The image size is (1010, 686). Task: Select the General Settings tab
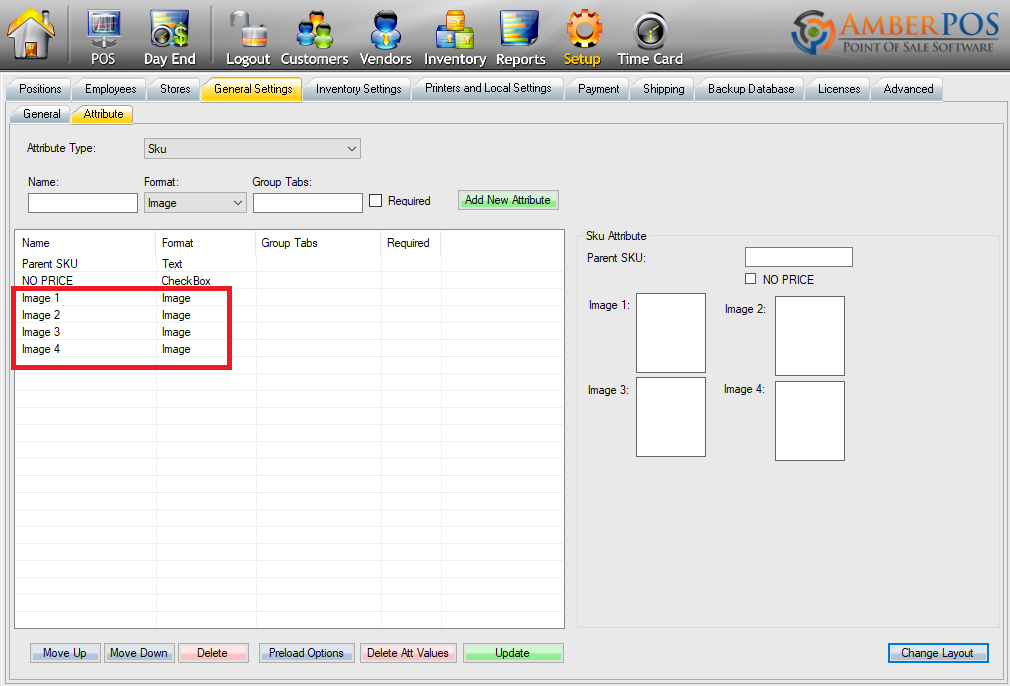pos(252,89)
